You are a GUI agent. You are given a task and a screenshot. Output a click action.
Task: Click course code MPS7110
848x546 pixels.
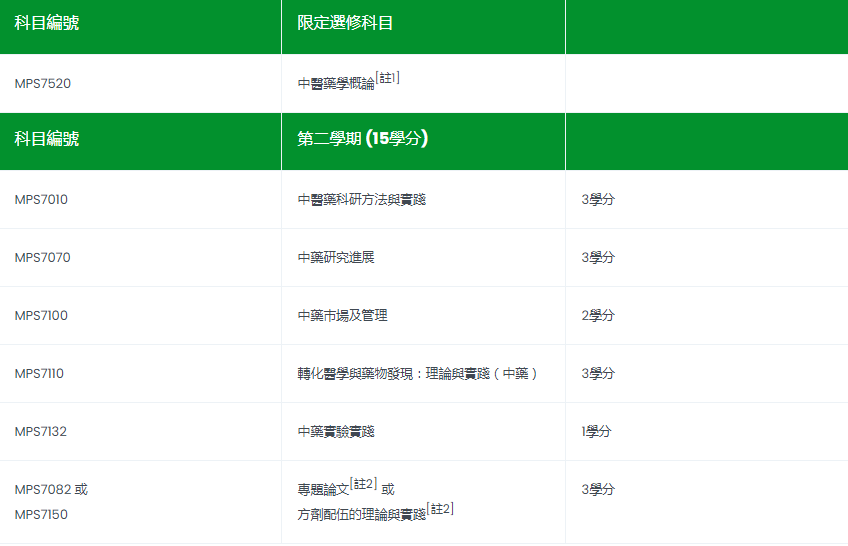click(x=41, y=374)
